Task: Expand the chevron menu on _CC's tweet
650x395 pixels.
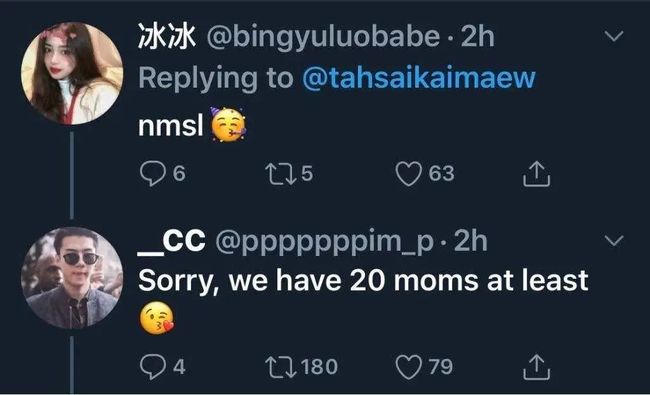Action: 614,240
